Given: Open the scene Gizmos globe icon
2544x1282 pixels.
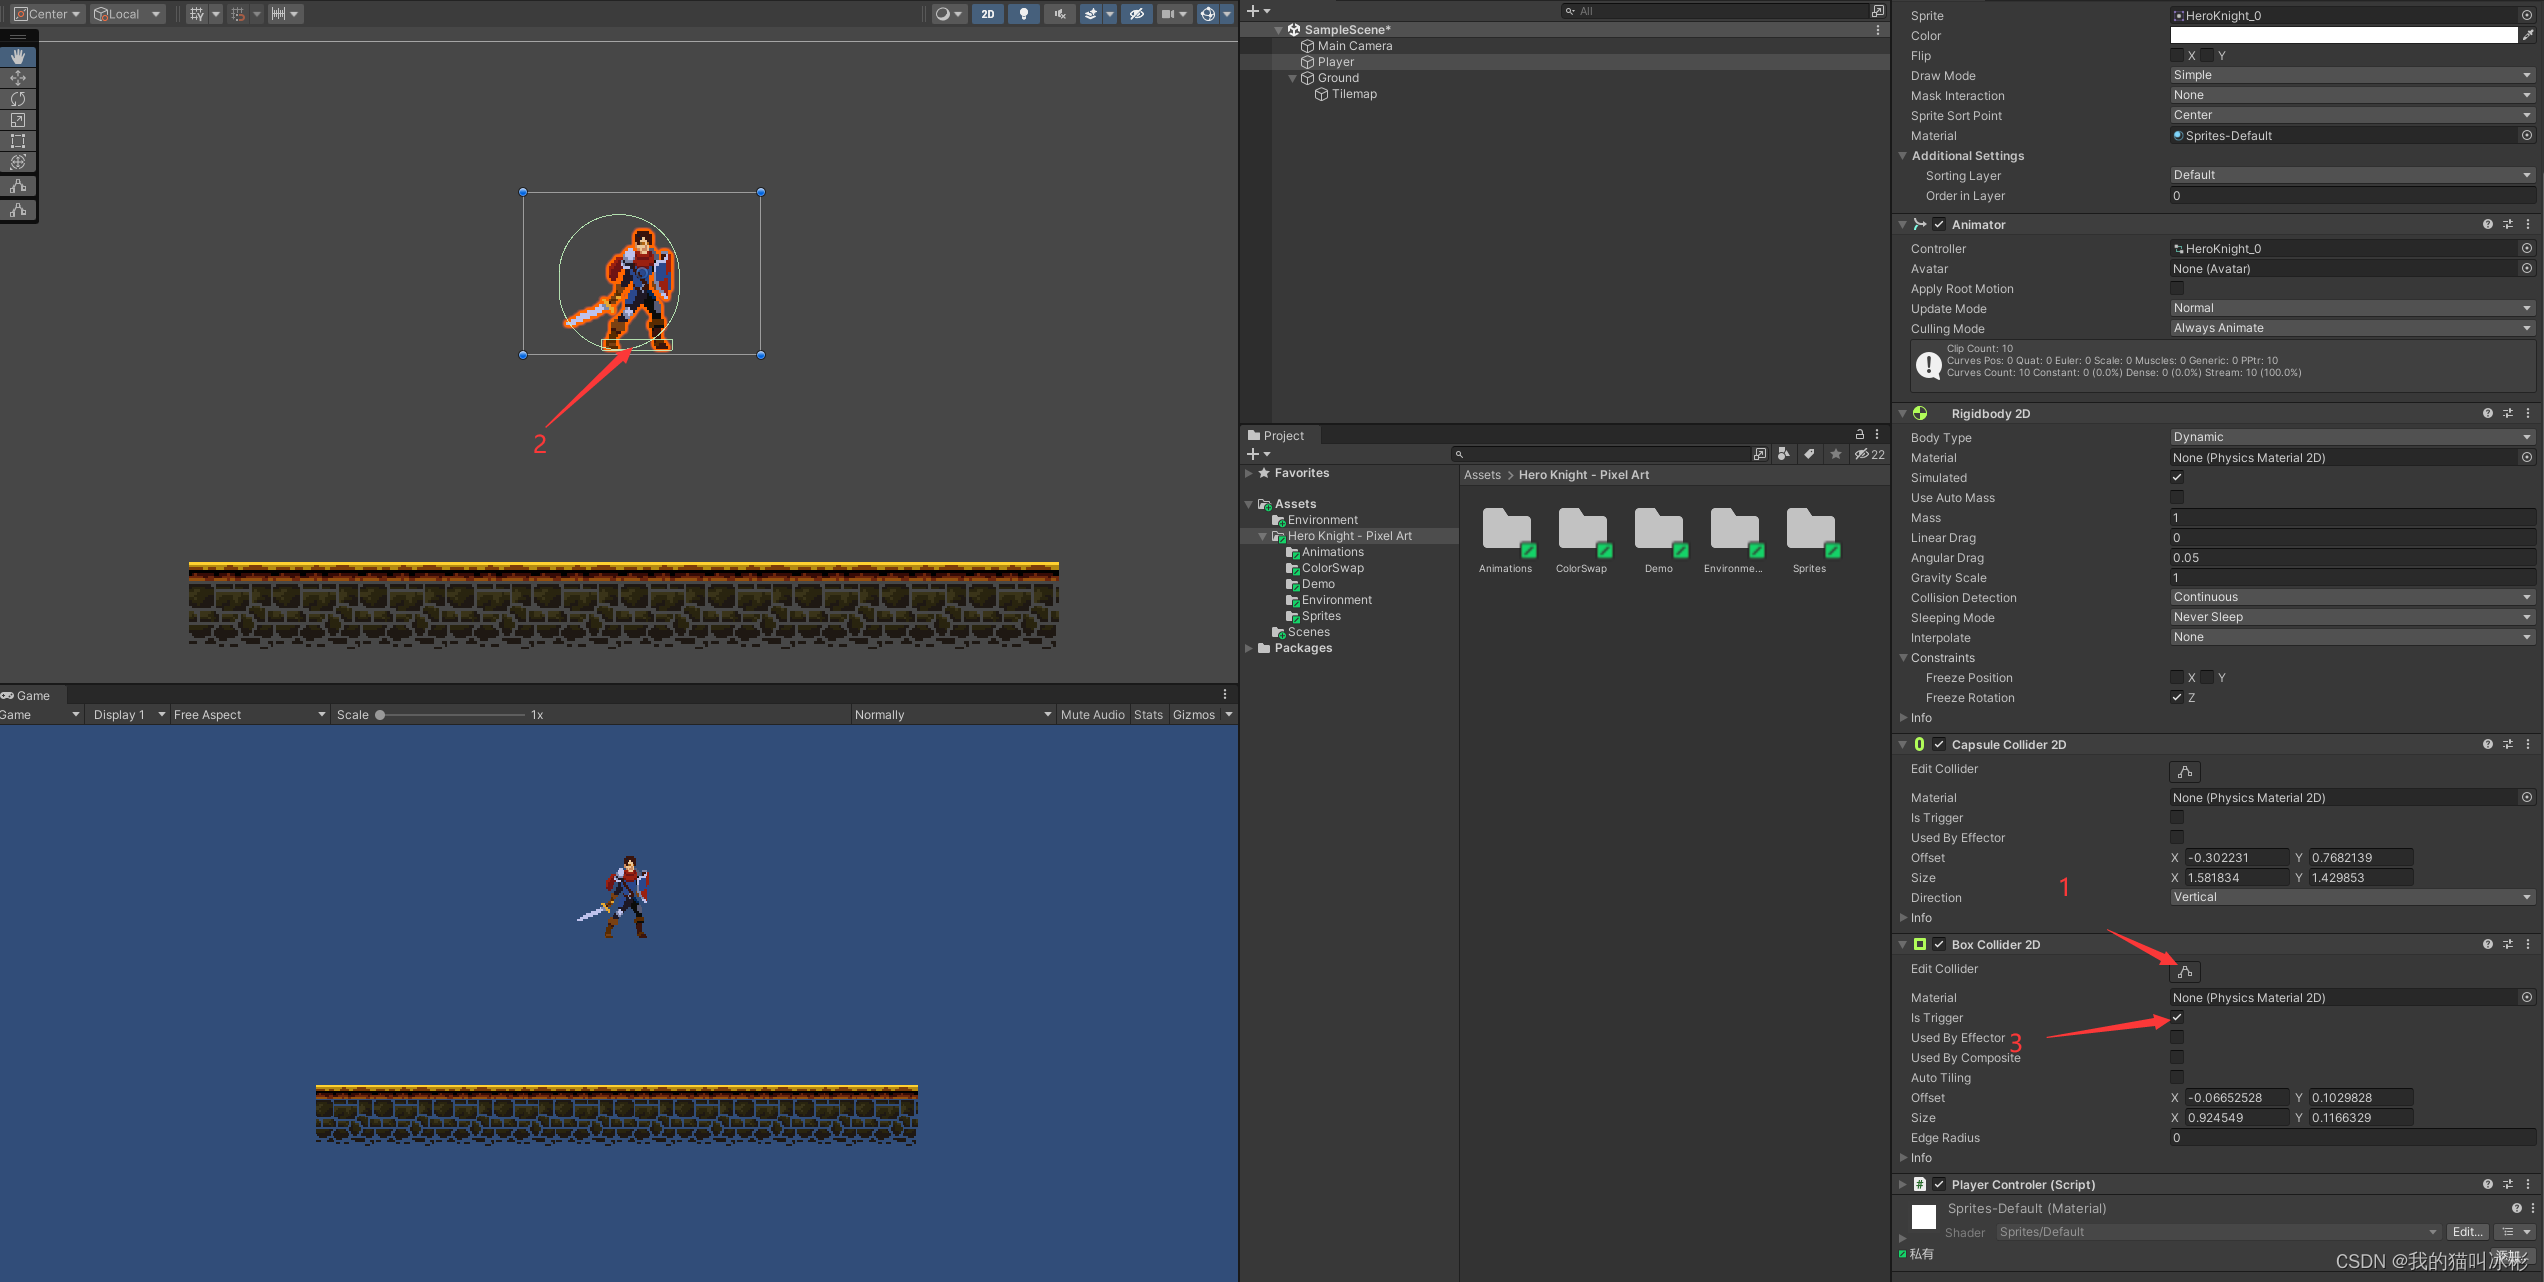Looking at the screenshot, I should pos(1208,14).
